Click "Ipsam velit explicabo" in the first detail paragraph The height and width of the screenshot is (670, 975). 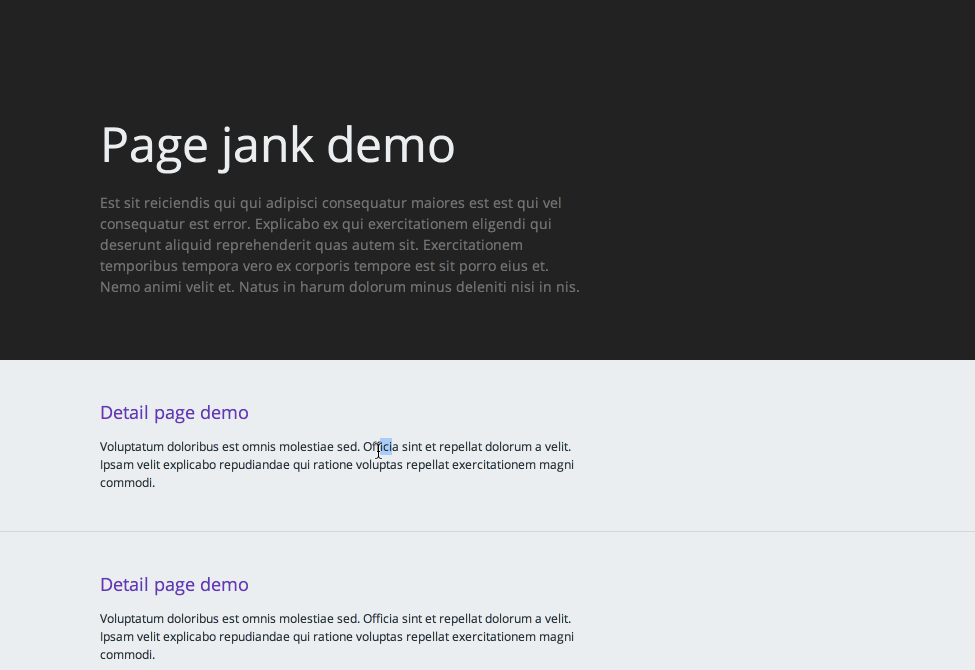pos(158,465)
